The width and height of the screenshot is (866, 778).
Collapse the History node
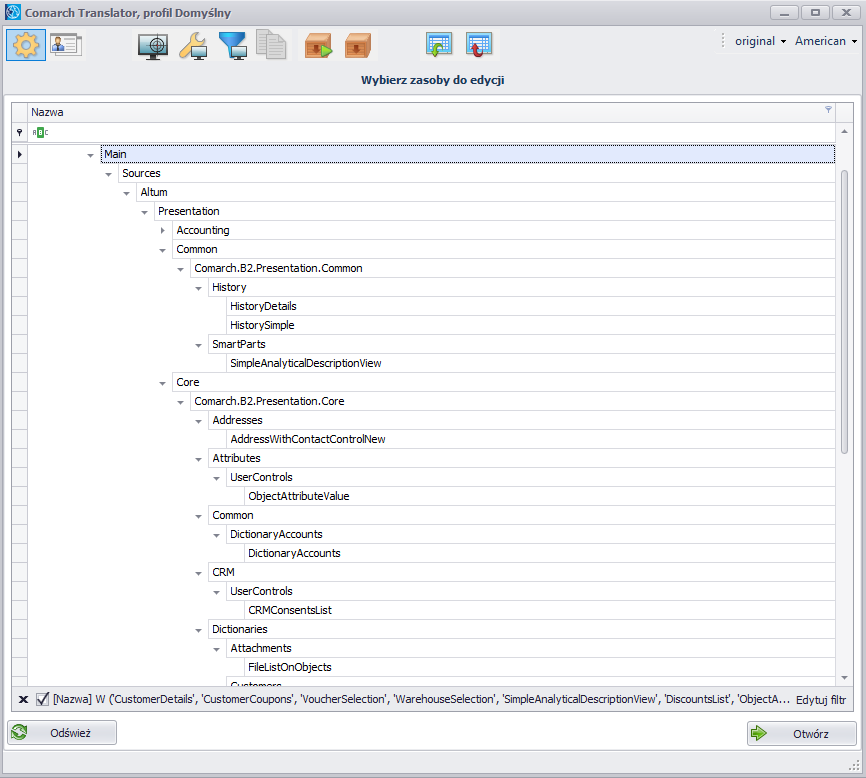(x=198, y=288)
